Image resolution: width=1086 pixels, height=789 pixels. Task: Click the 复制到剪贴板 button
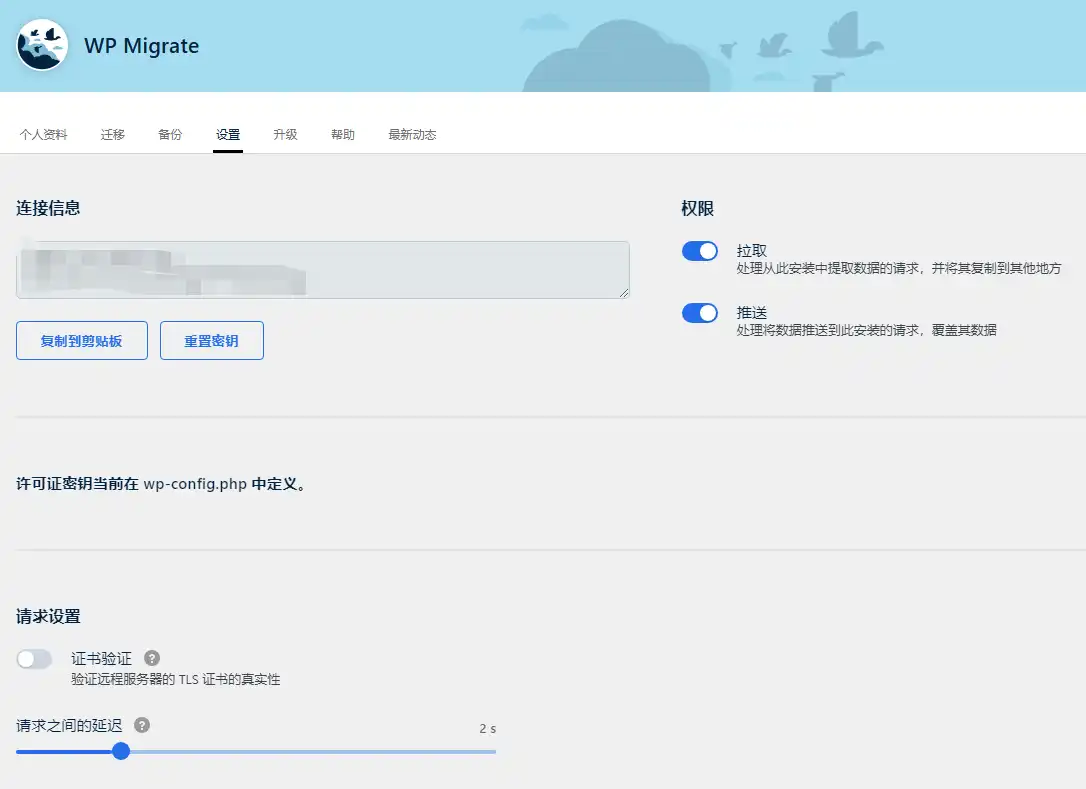pos(81,340)
